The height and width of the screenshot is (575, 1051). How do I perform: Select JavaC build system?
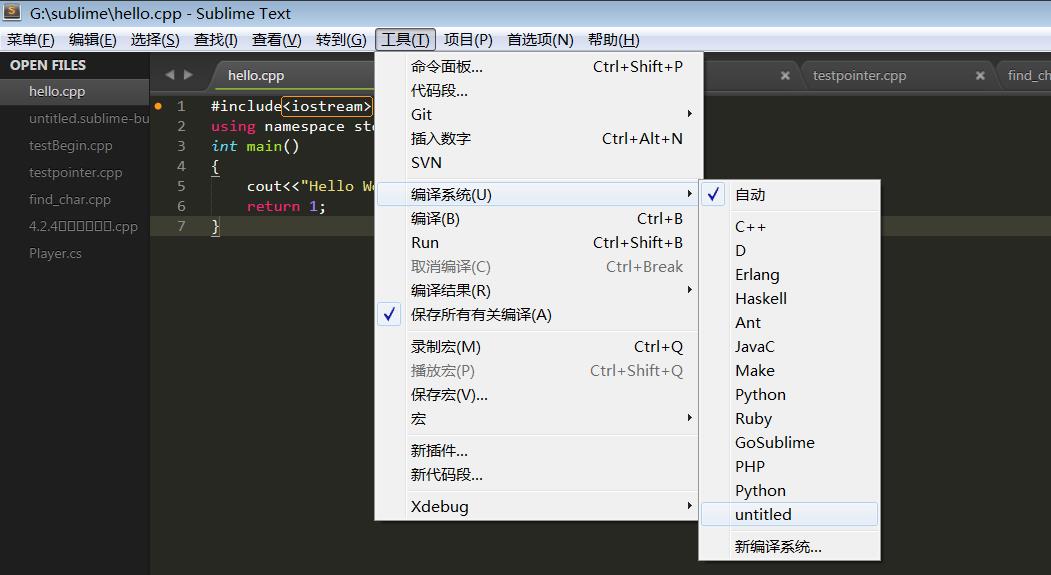click(x=789, y=346)
